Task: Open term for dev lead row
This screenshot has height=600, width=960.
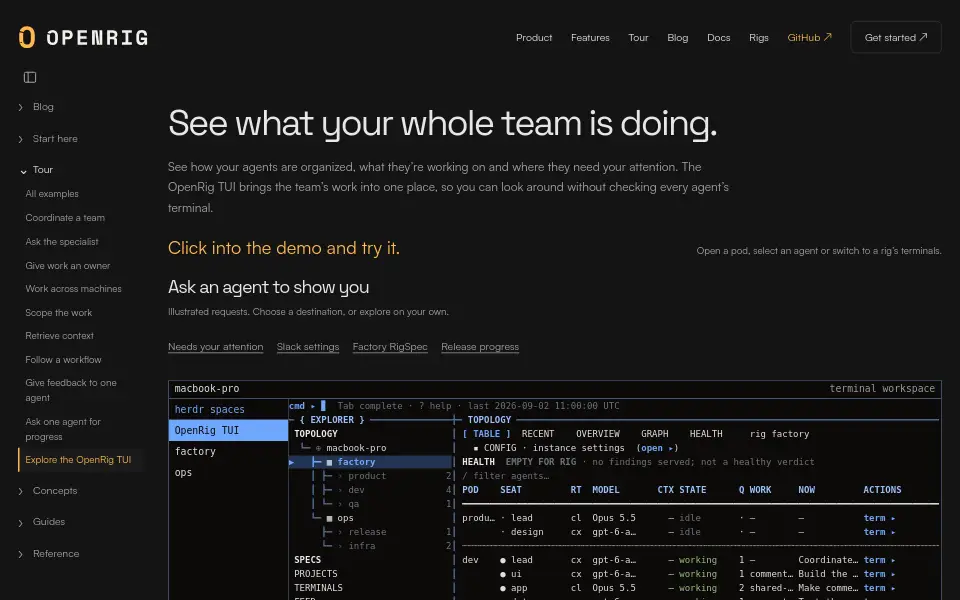Action: pos(879,560)
